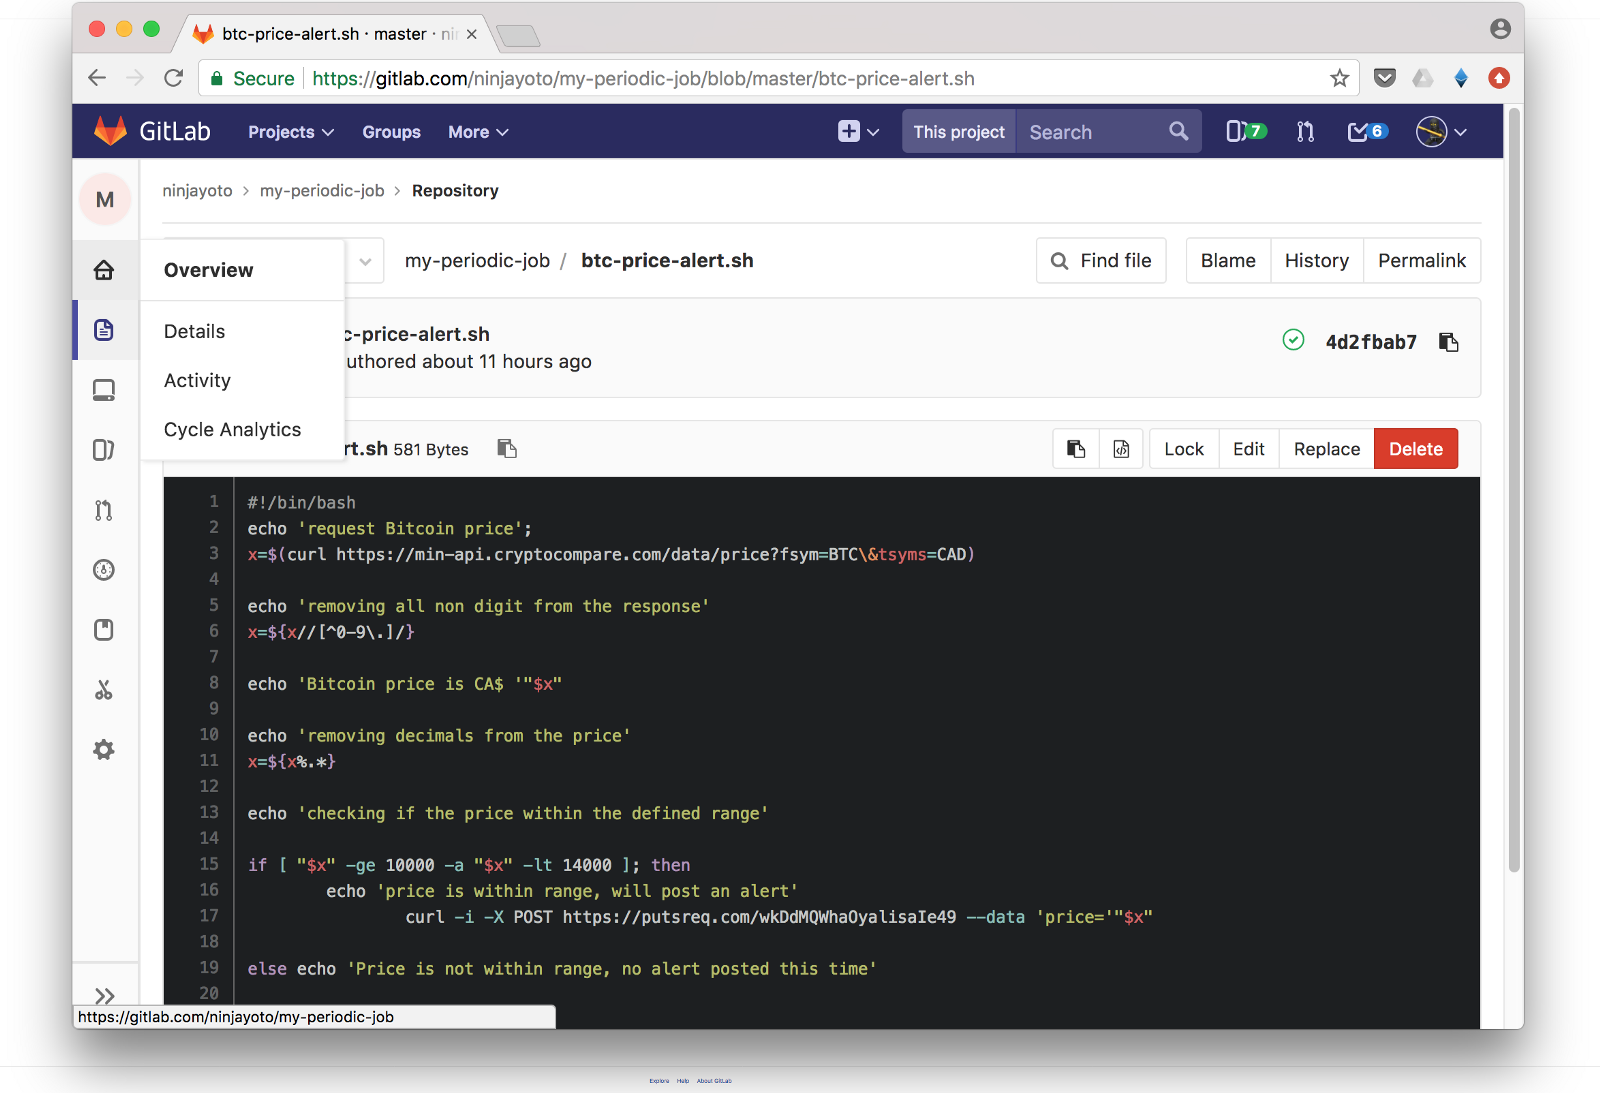Click the Find file button
The width and height of the screenshot is (1600, 1093).
(x=1101, y=261)
